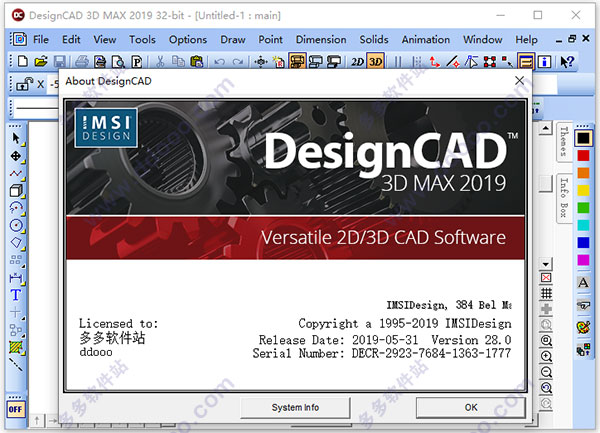Select the arrow Select tool in toolbox
This screenshot has width=600, height=433.
16,138
